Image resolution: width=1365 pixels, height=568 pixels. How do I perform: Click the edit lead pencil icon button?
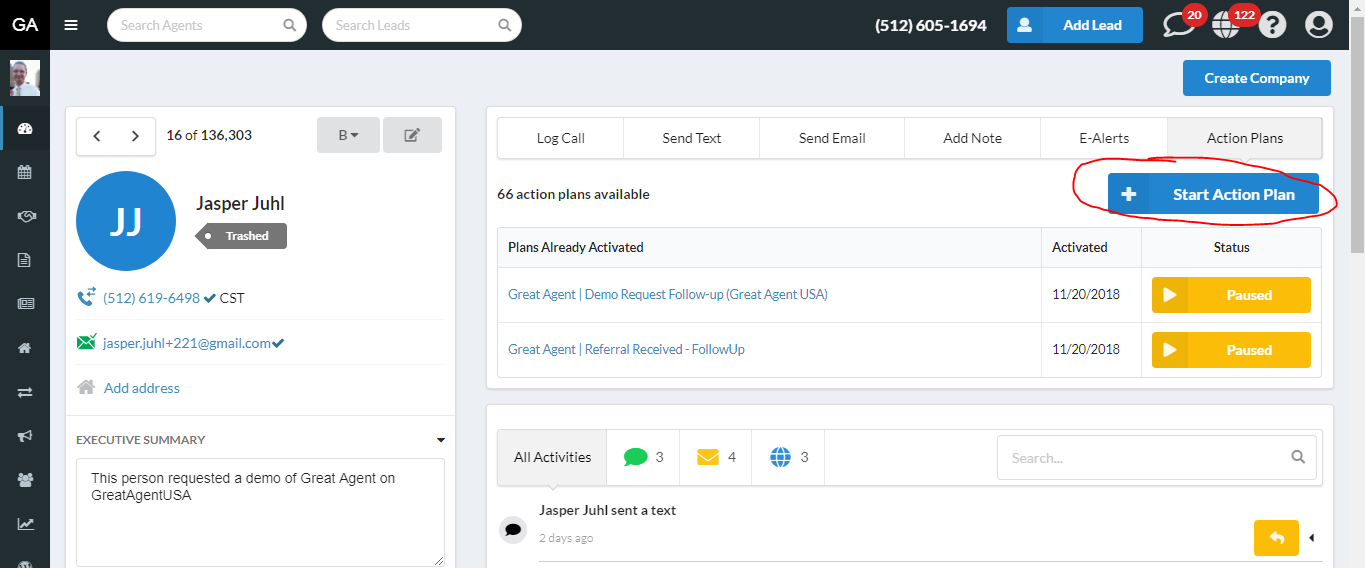tap(412, 135)
